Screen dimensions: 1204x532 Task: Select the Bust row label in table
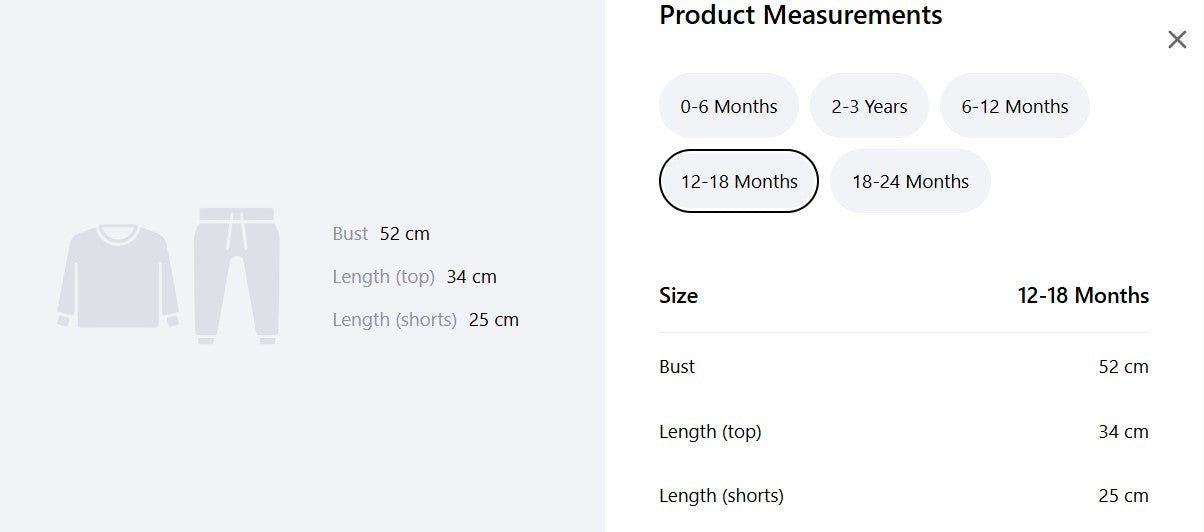tap(677, 367)
